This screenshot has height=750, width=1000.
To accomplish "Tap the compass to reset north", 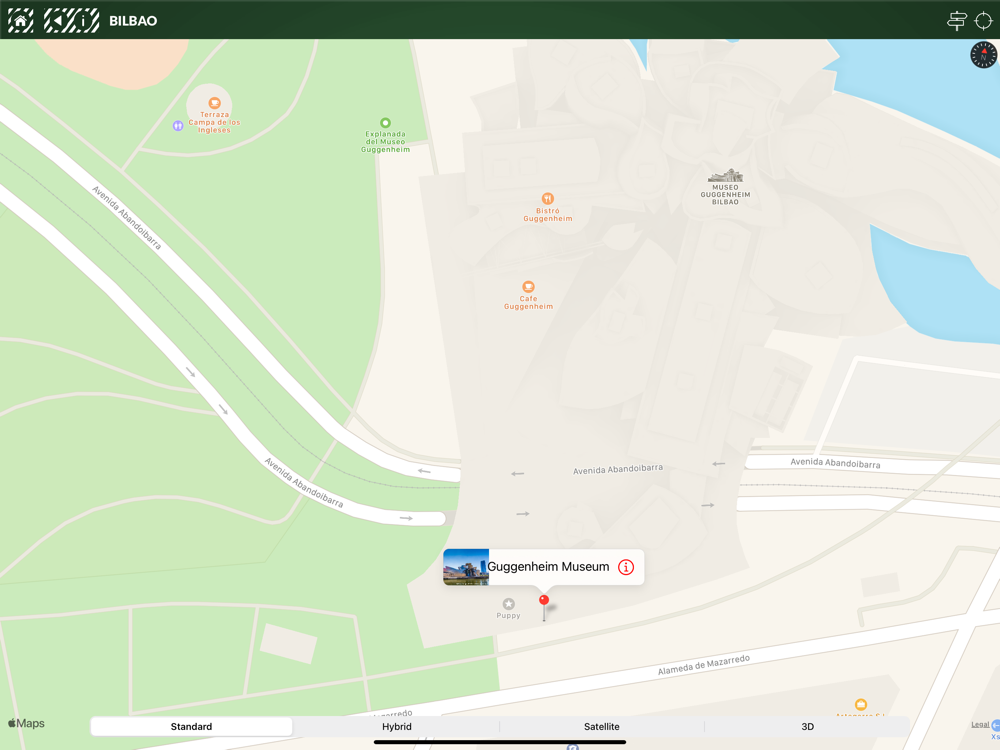I will click(x=983, y=55).
